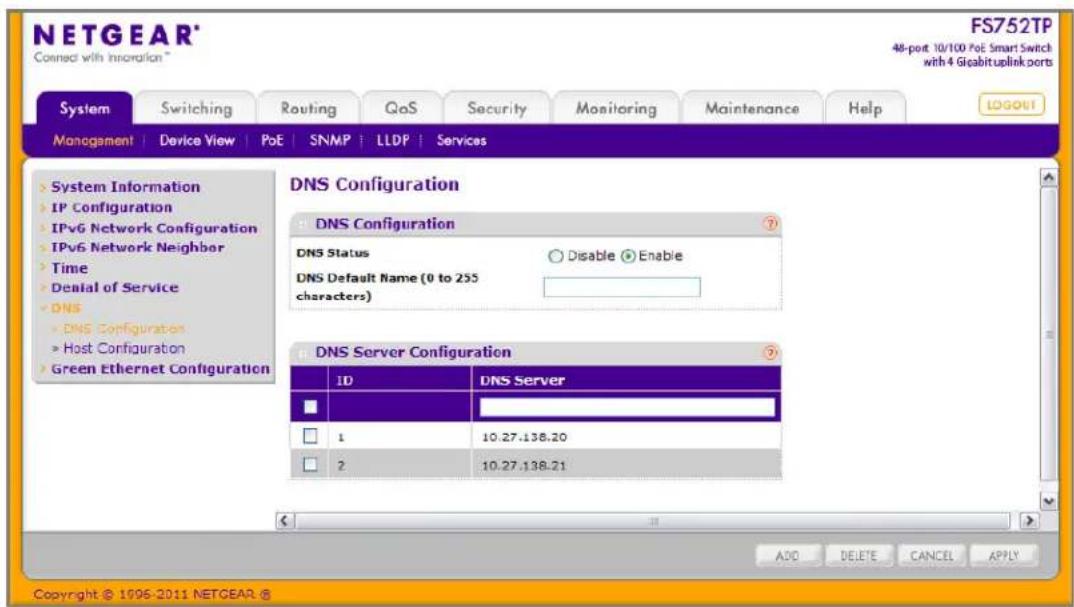Switch to the Switching tab

point(196,108)
